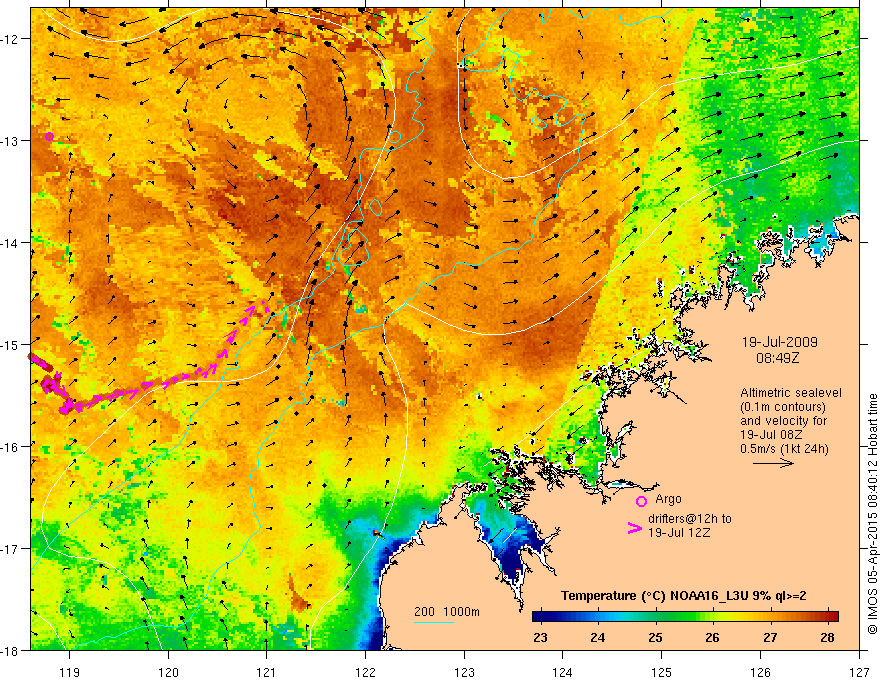Screen dimensions: 880x680
Task: Click the 'drifters@12h to' legend text
Action: (x=690, y=519)
